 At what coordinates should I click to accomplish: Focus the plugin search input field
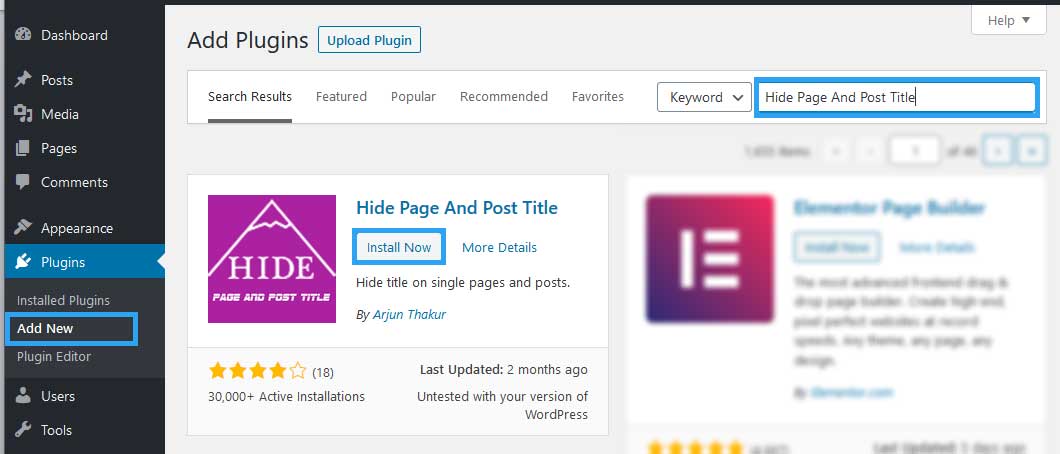coord(896,97)
